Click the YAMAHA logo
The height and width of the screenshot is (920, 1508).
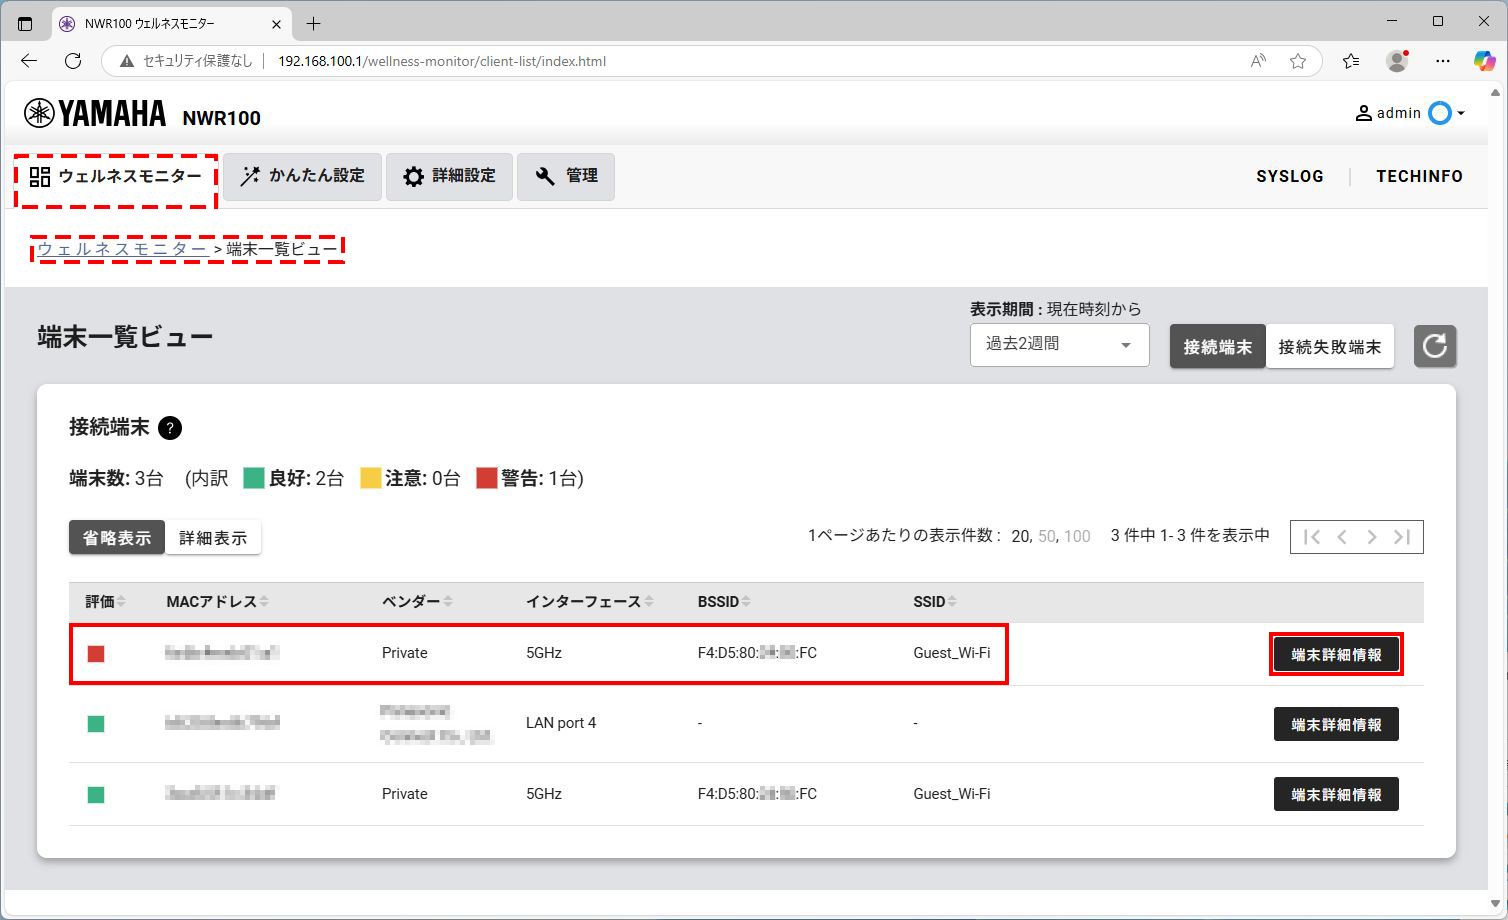pyautogui.click(x=96, y=114)
